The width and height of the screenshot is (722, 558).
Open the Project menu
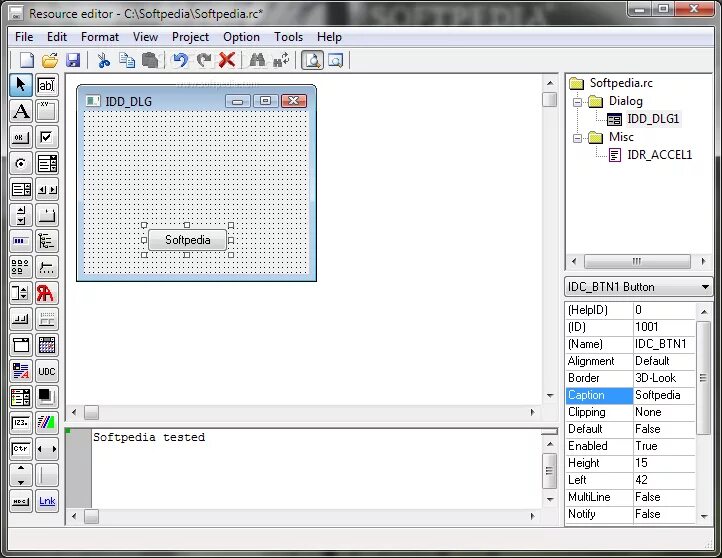tap(190, 37)
